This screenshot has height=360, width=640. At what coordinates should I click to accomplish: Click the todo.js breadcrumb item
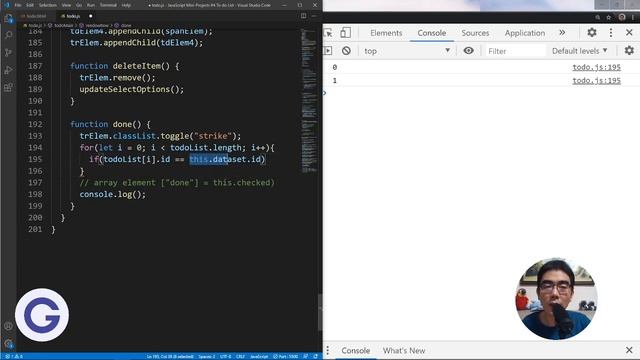coord(32,25)
